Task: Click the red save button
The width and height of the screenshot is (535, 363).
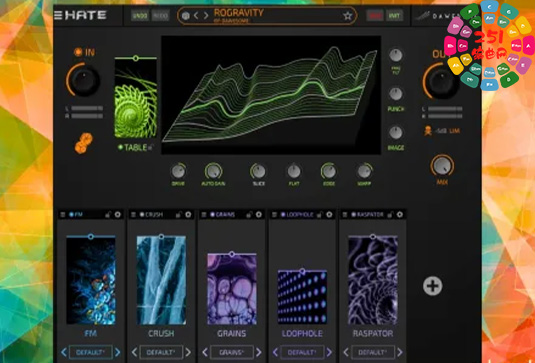Action: click(375, 16)
